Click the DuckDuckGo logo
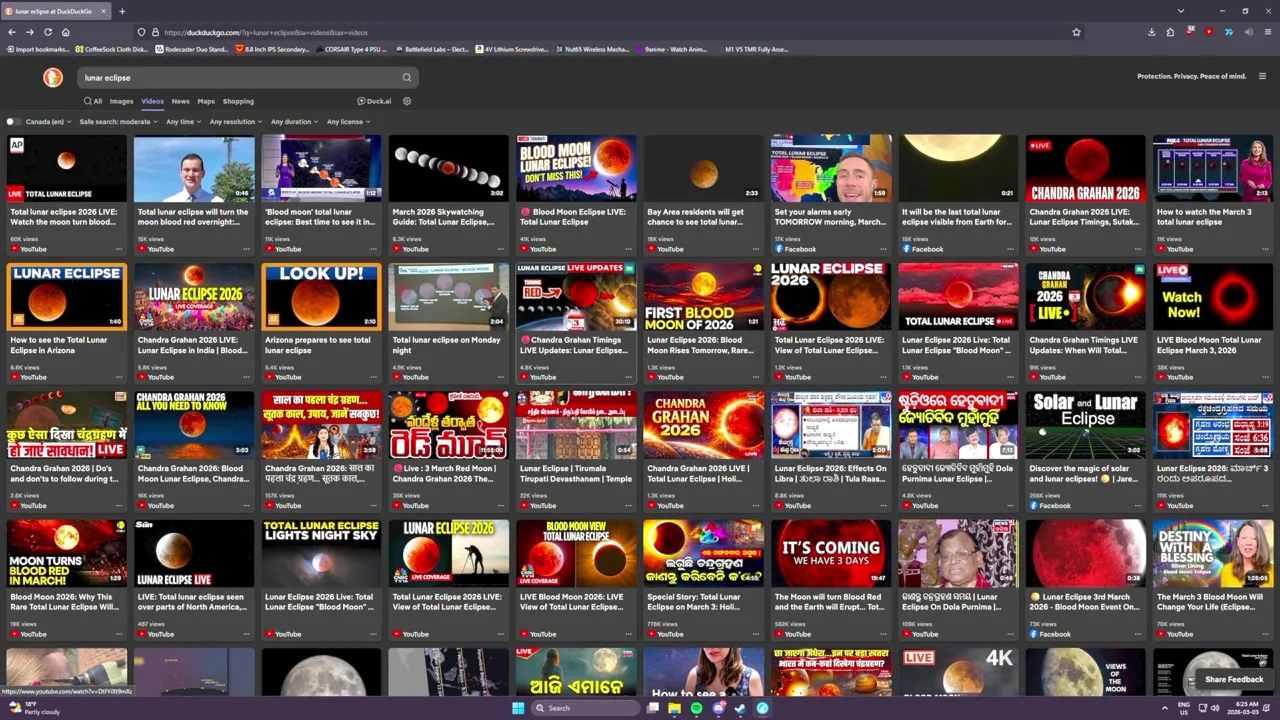The image size is (1280, 720). point(53,77)
